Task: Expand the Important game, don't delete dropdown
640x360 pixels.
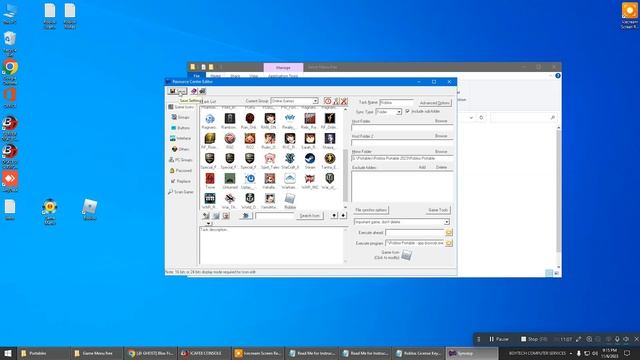Action: (447, 222)
